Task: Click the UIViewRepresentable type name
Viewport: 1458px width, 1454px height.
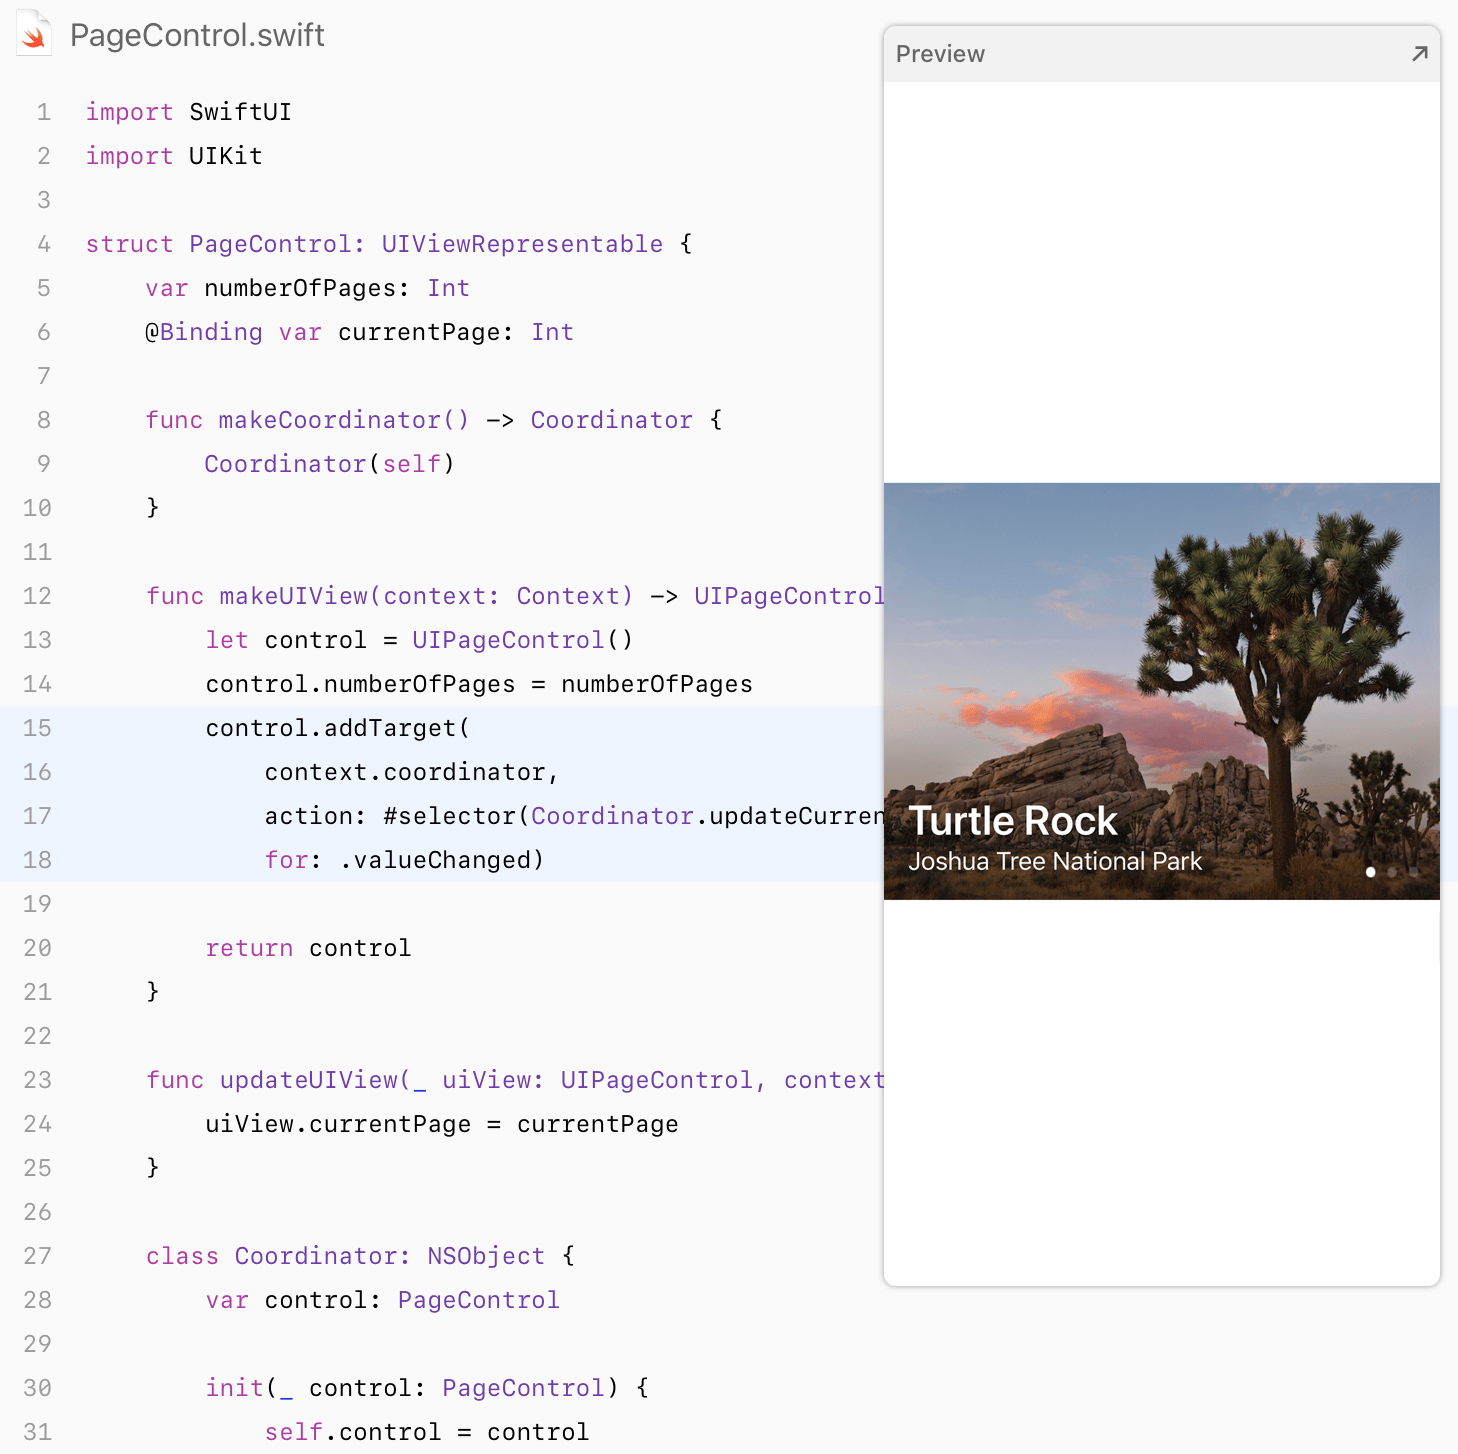Action: pyautogui.click(x=522, y=244)
